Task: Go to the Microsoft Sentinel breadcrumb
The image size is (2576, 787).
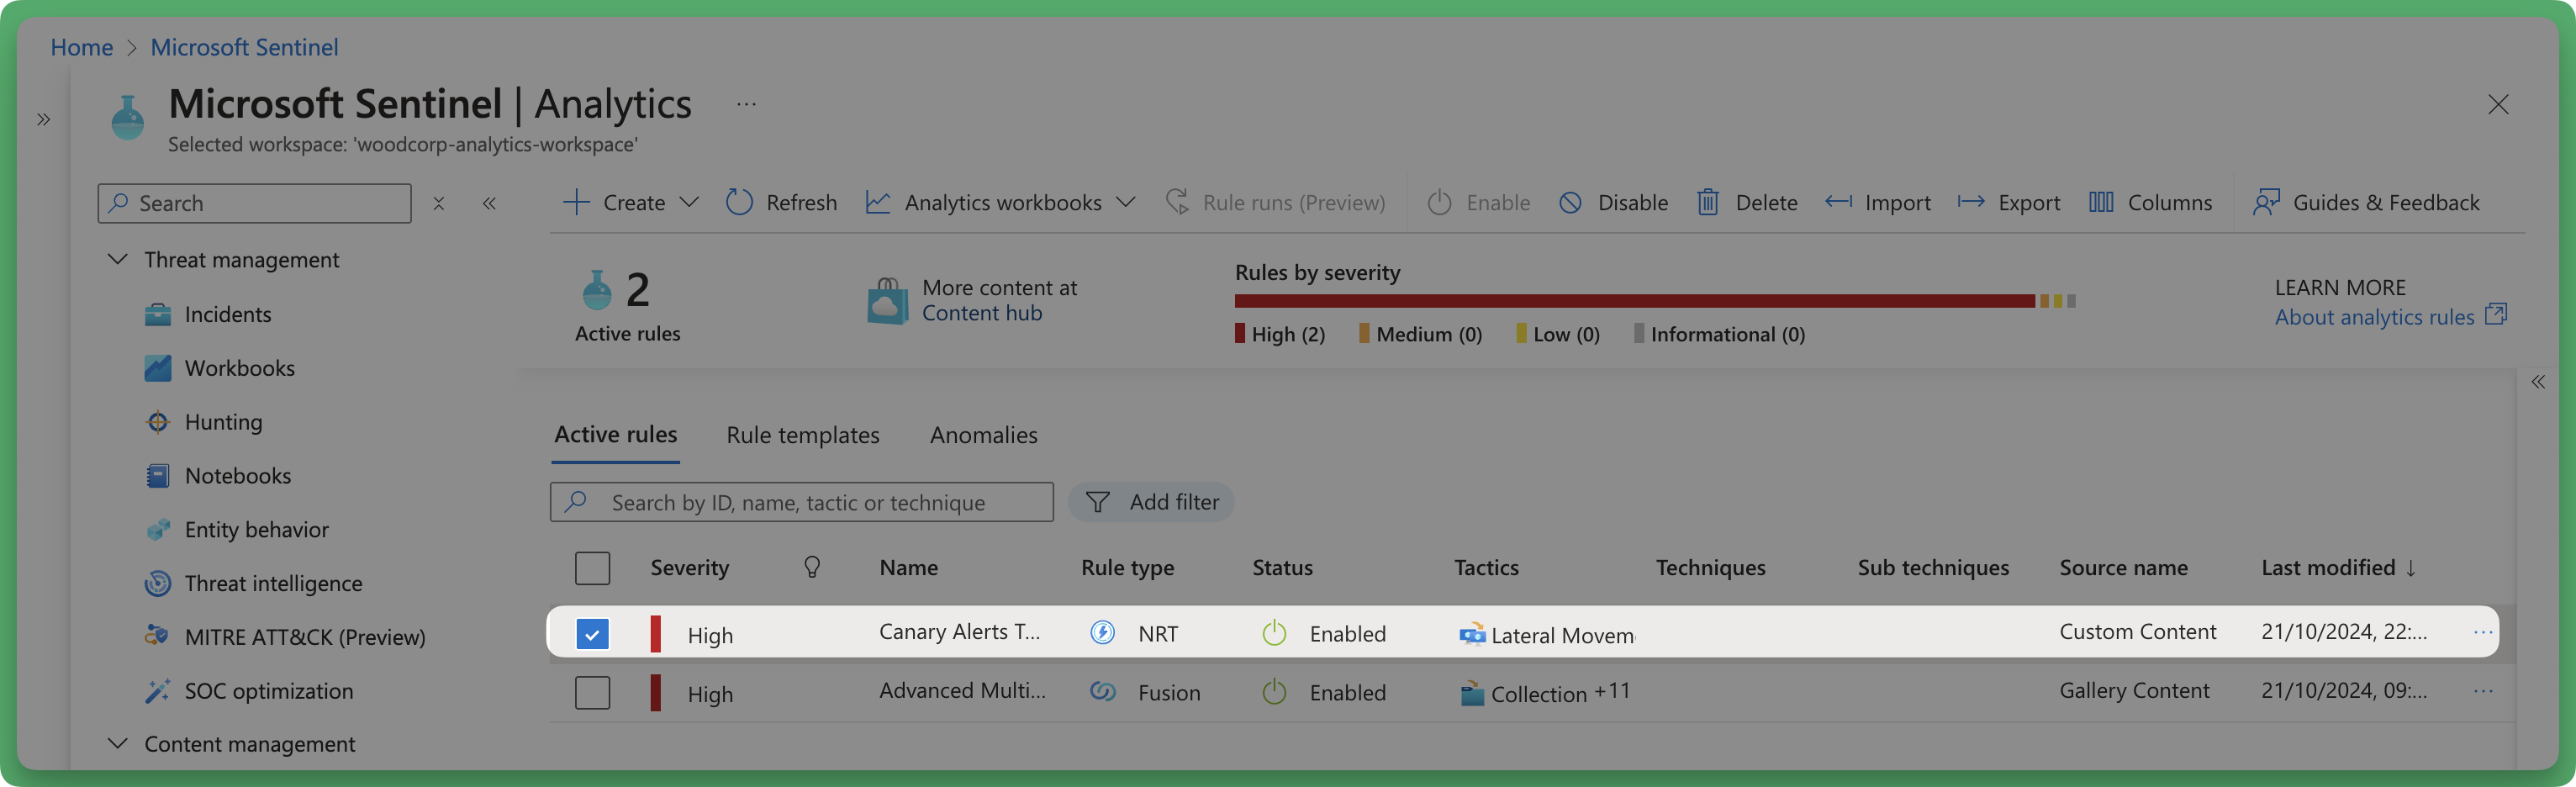Action: [244, 47]
